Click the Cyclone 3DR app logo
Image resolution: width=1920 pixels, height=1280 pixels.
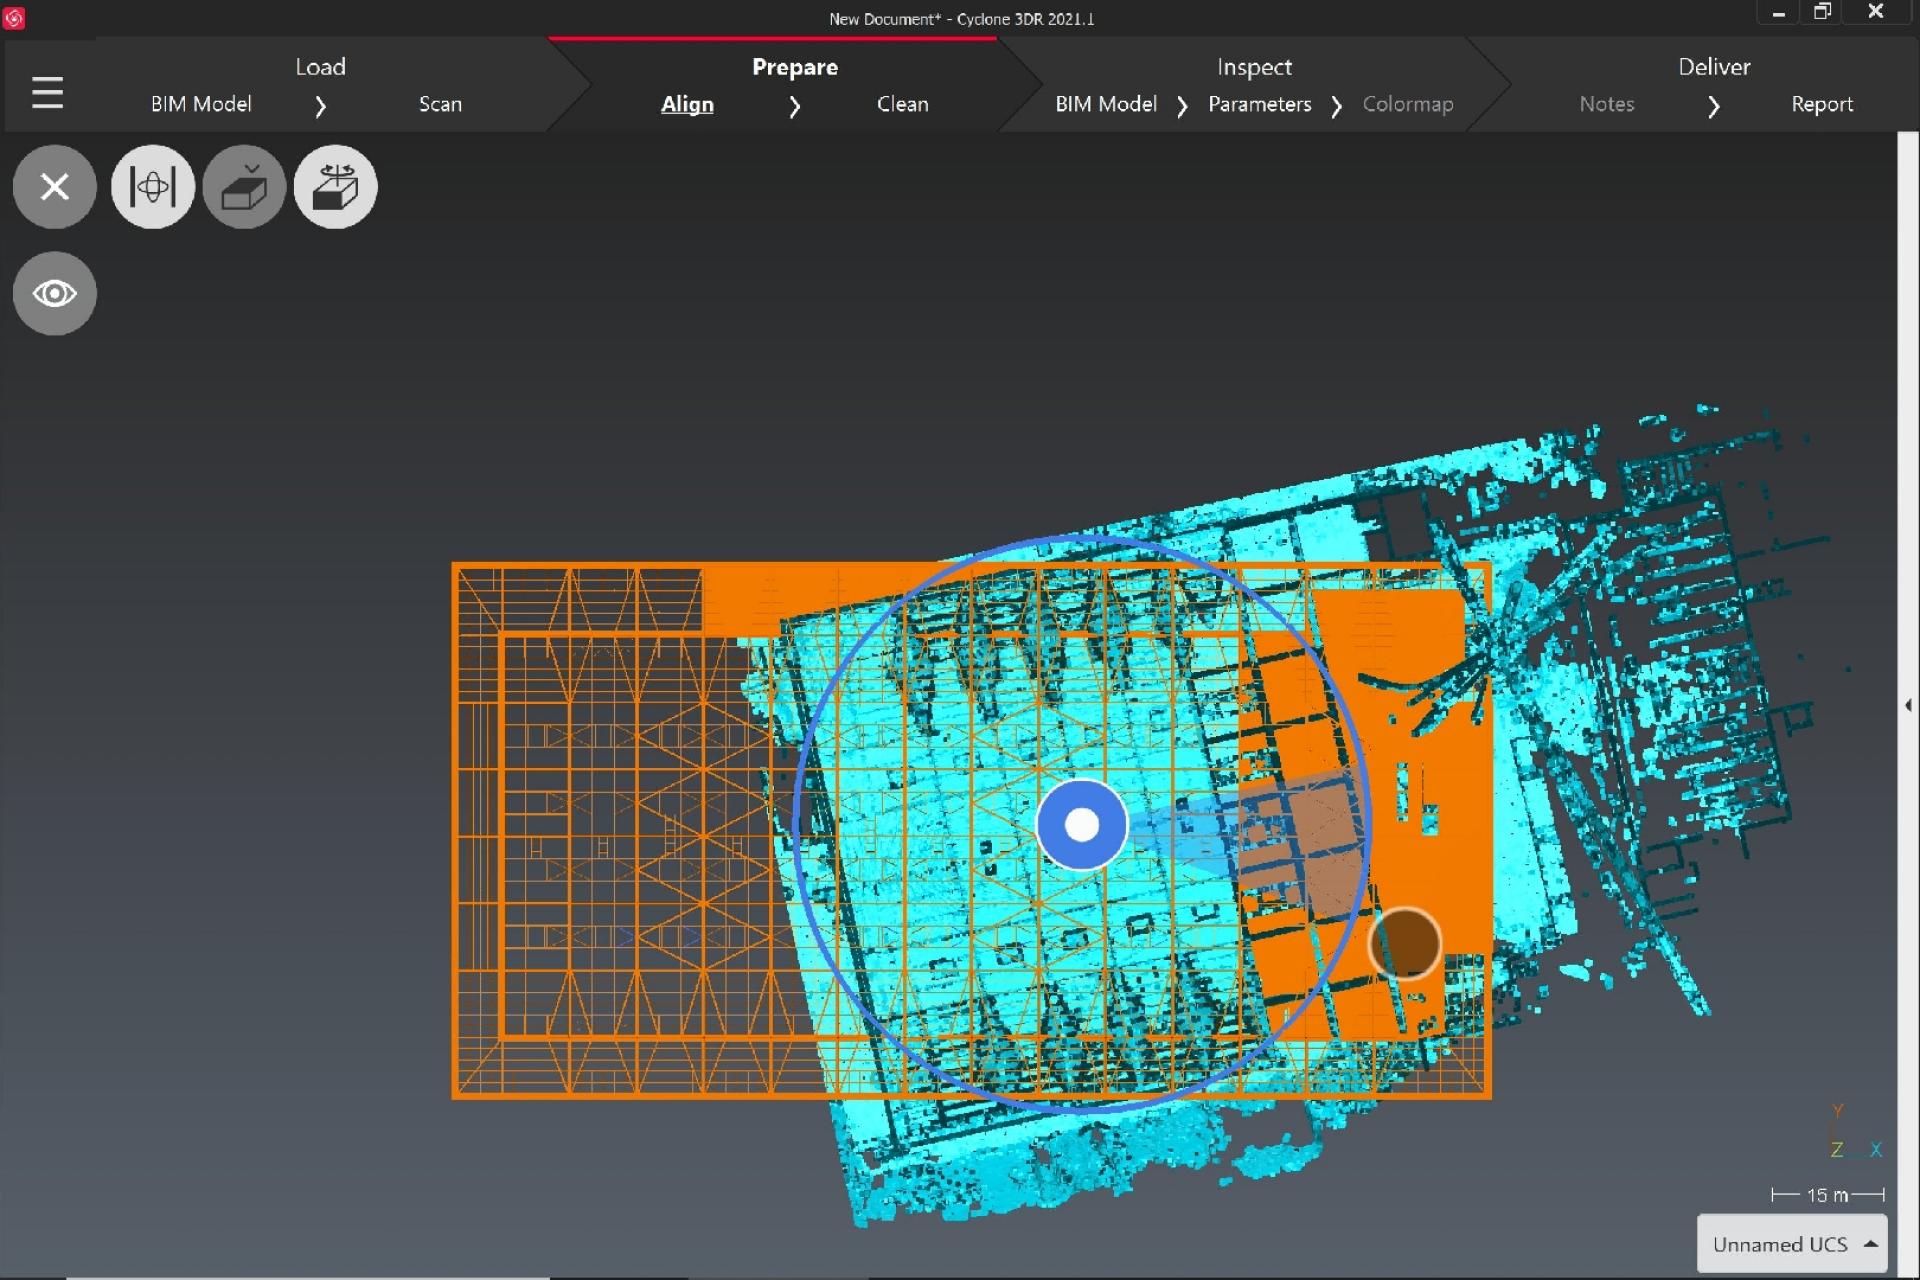[14, 18]
